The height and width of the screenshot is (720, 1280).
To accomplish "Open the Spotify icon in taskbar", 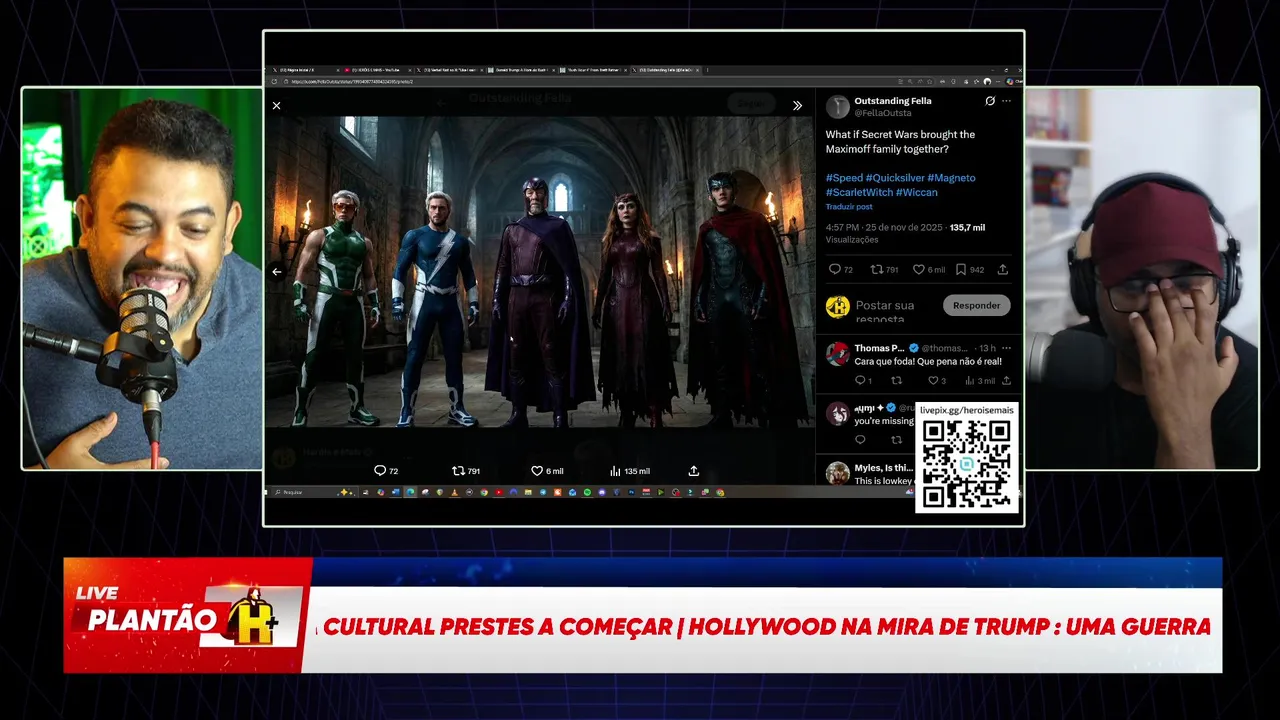I will 587,492.
